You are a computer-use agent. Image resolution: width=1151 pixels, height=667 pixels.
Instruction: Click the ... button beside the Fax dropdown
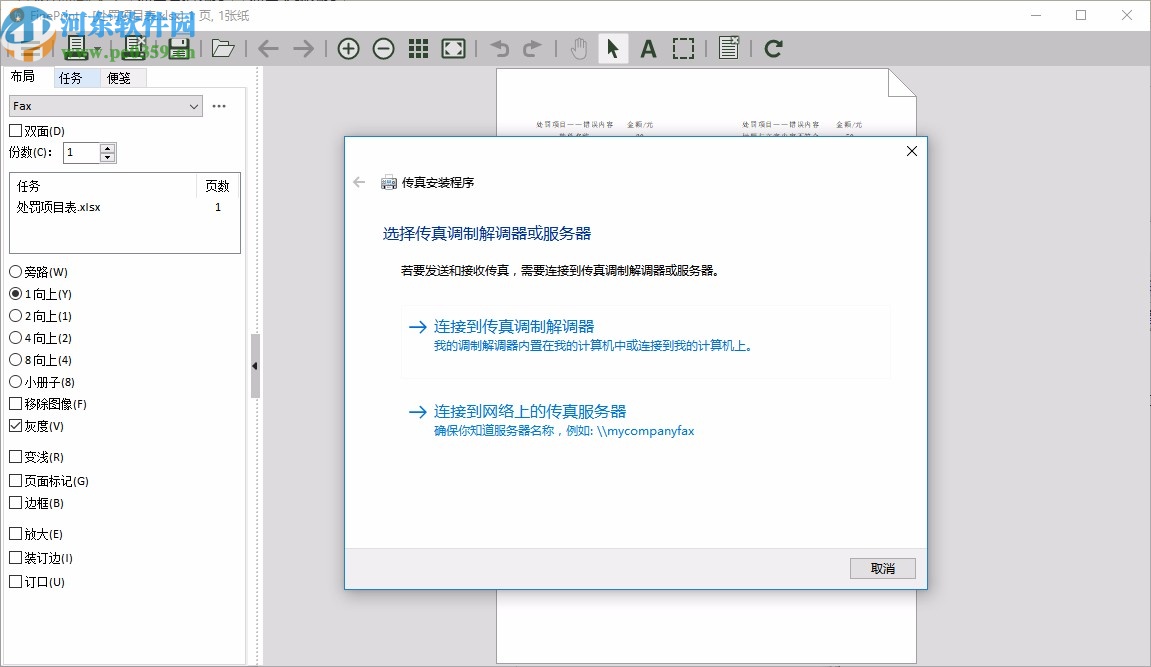[x=220, y=105]
